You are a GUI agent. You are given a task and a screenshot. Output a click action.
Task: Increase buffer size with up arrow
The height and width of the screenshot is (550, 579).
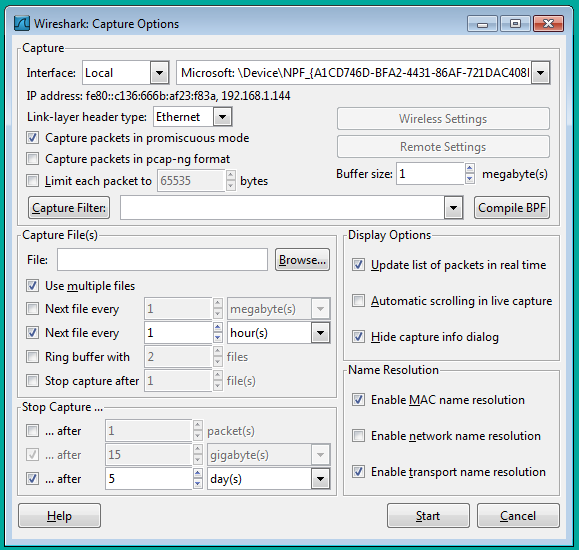(x=469, y=169)
